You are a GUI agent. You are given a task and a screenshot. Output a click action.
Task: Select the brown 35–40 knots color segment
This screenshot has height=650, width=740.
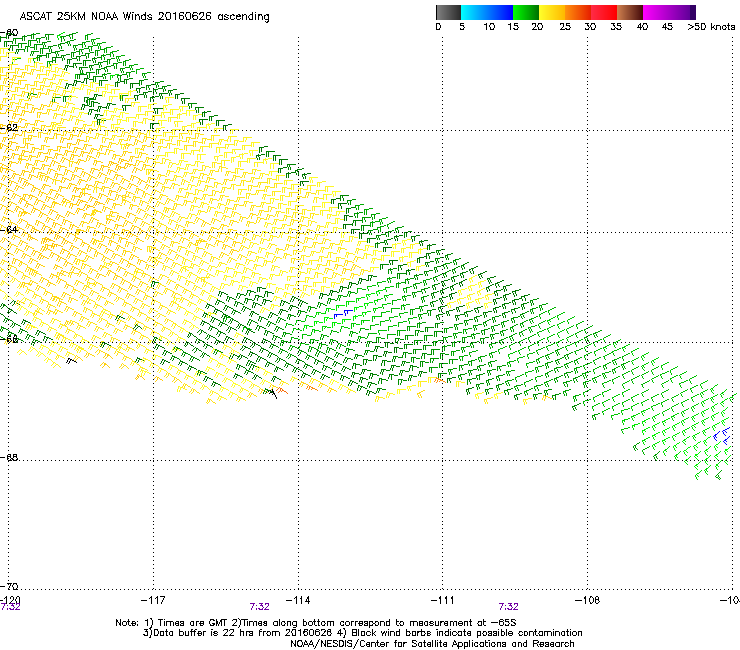pyautogui.click(x=630, y=12)
